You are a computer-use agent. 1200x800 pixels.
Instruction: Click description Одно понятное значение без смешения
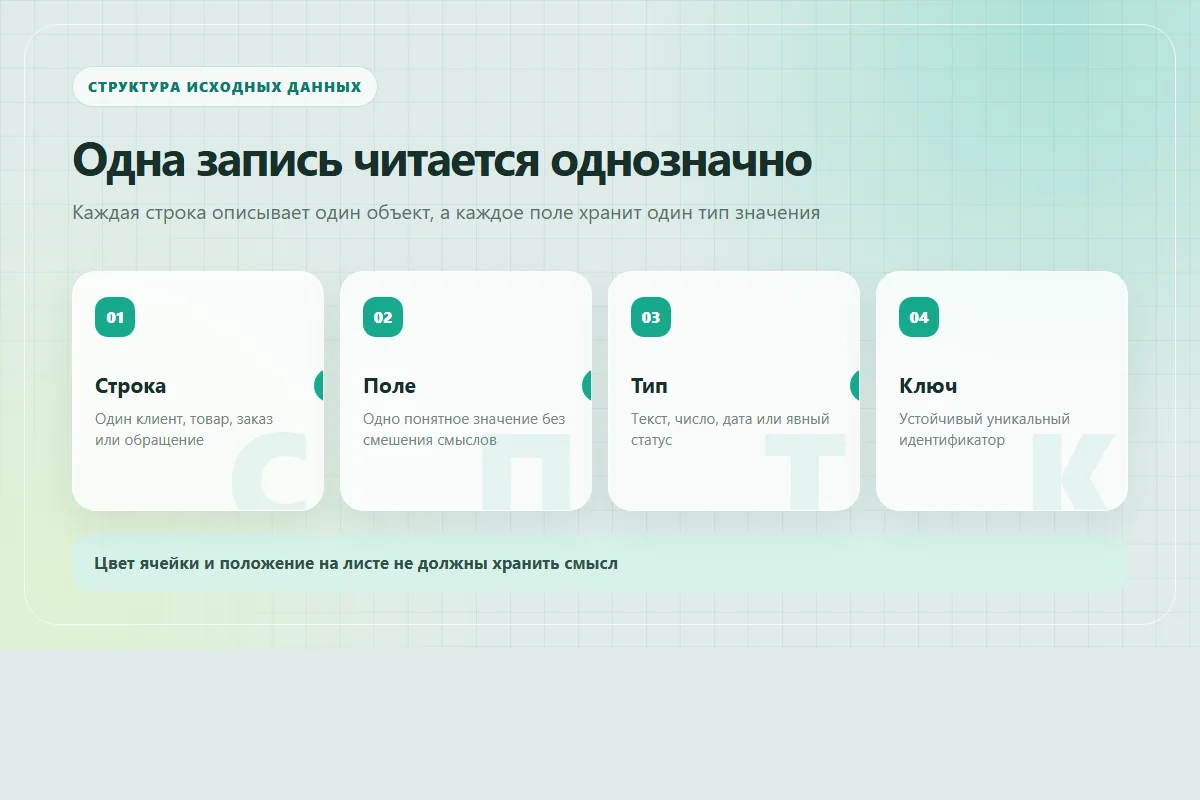click(x=464, y=429)
